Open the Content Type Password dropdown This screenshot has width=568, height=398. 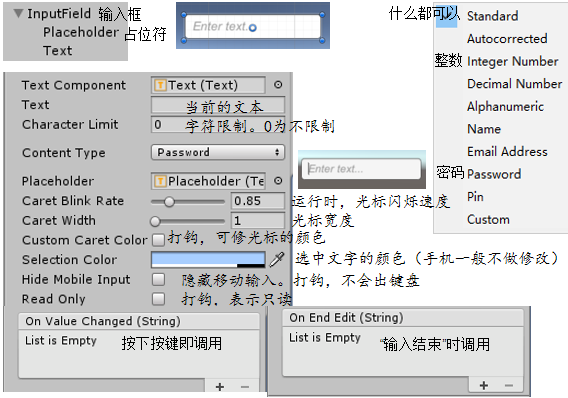point(218,152)
